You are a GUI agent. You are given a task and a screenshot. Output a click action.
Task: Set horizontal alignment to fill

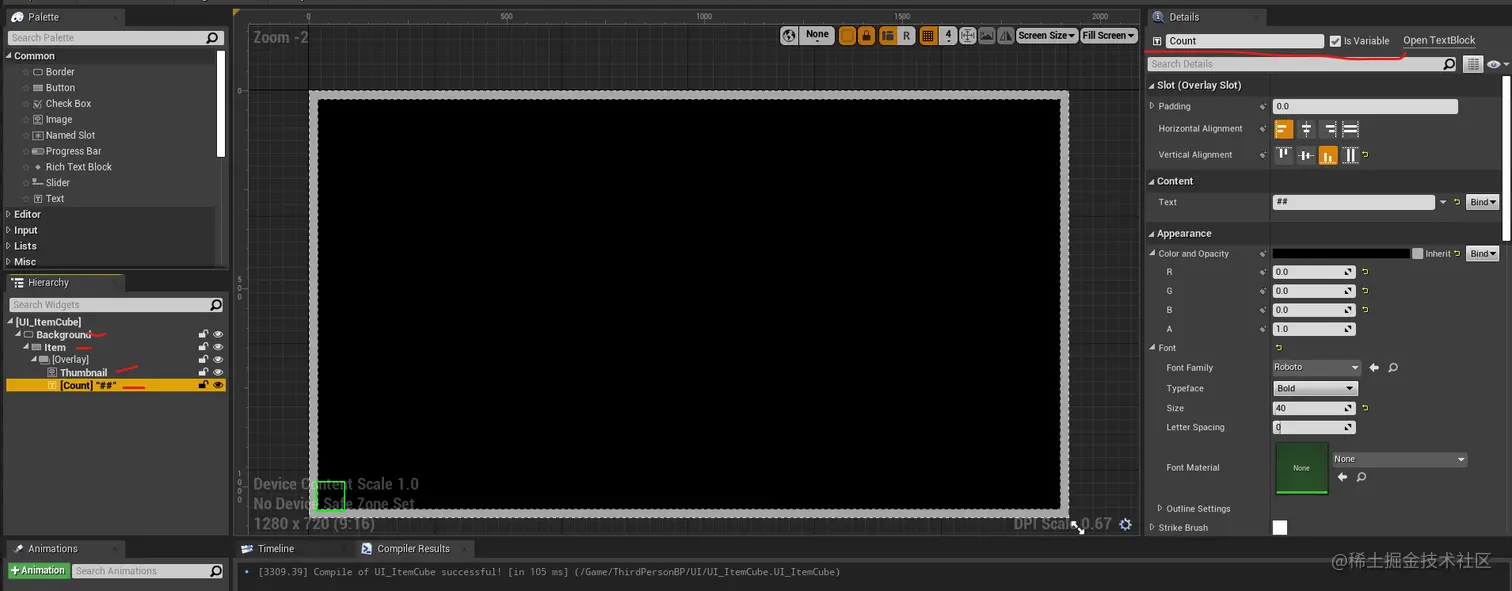[1350, 129]
